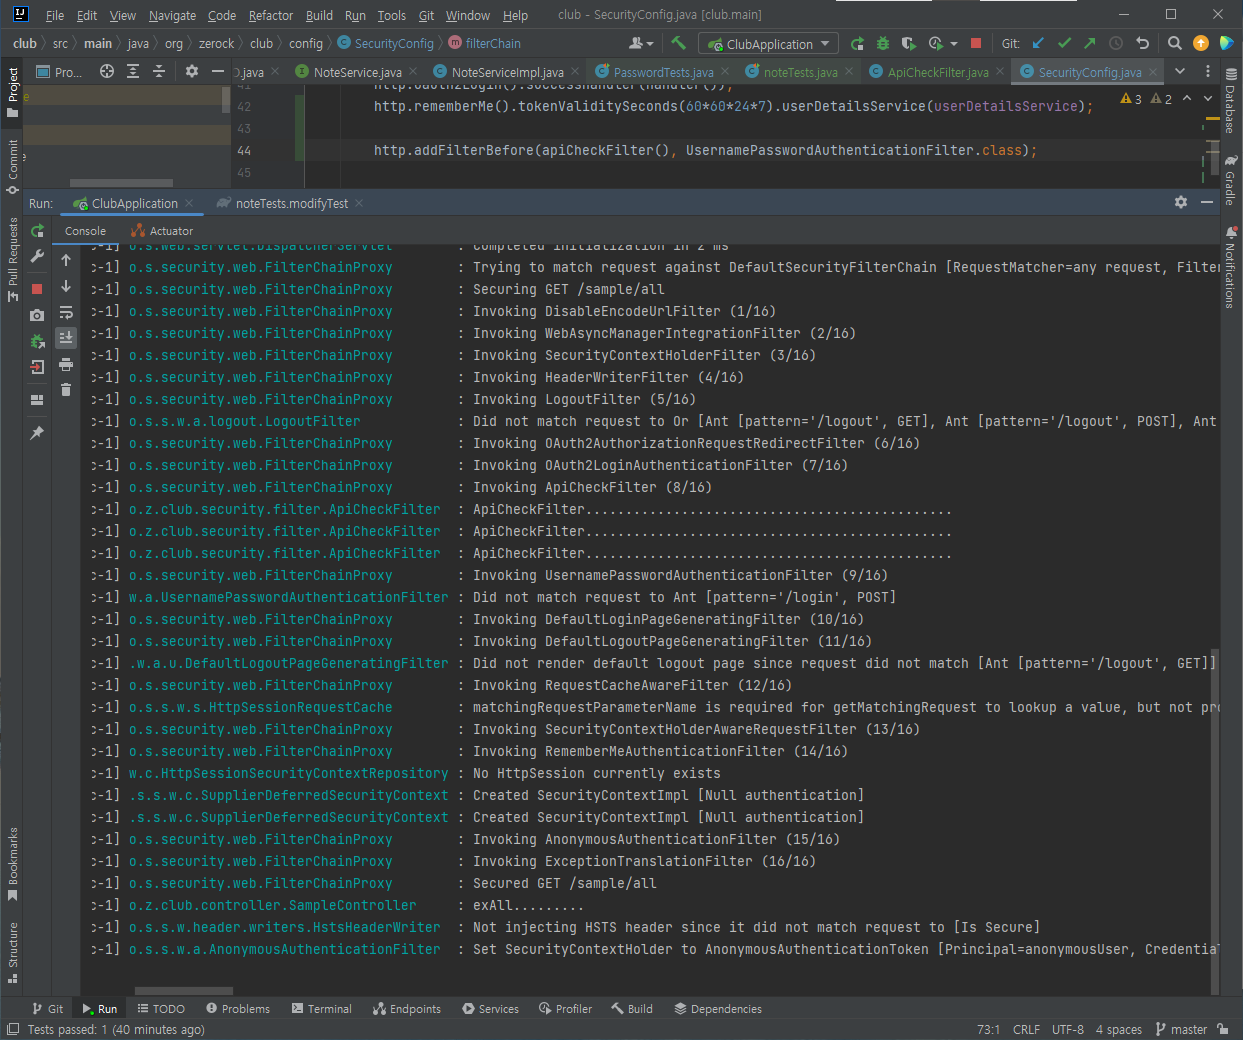Click the orange IDE update icon

[1201, 43]
